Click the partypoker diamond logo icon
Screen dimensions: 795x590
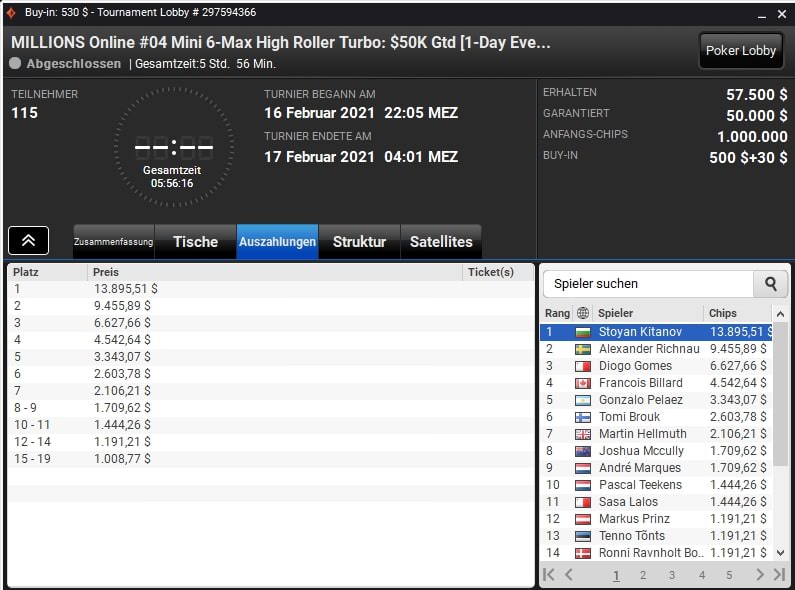click(11, 13)
